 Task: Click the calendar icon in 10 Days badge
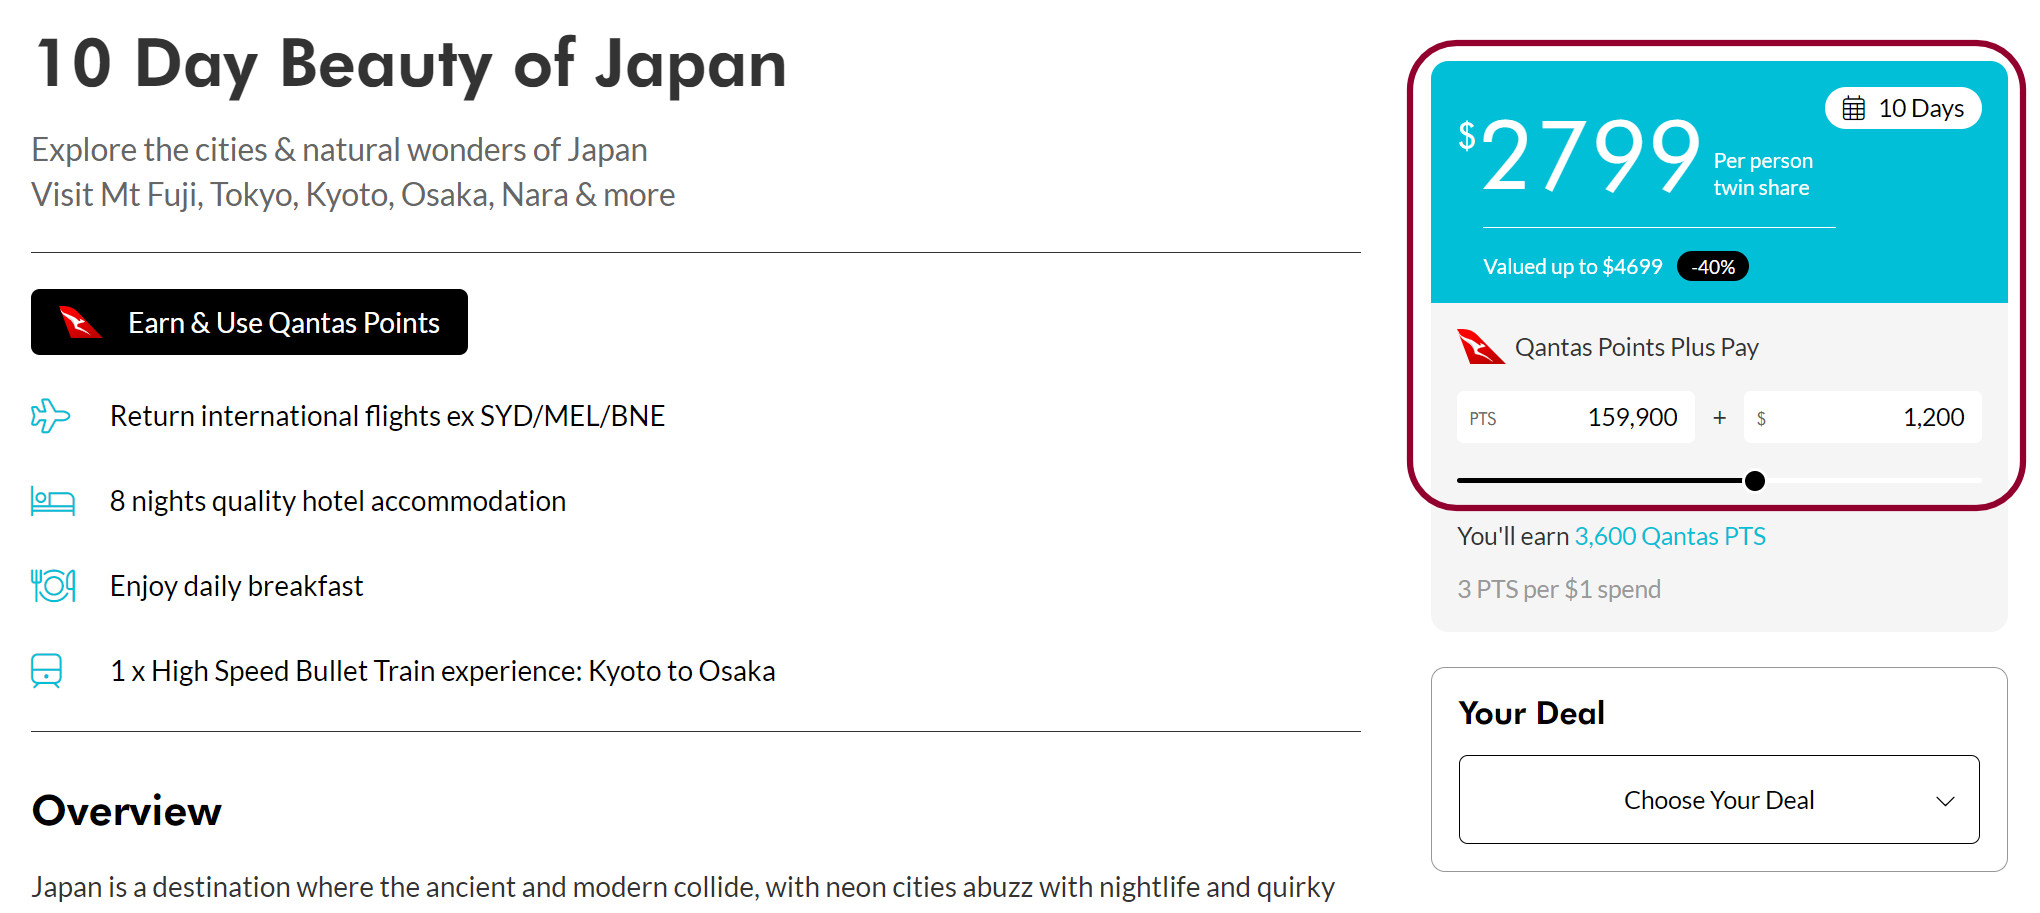click(x=1854, y=108)
